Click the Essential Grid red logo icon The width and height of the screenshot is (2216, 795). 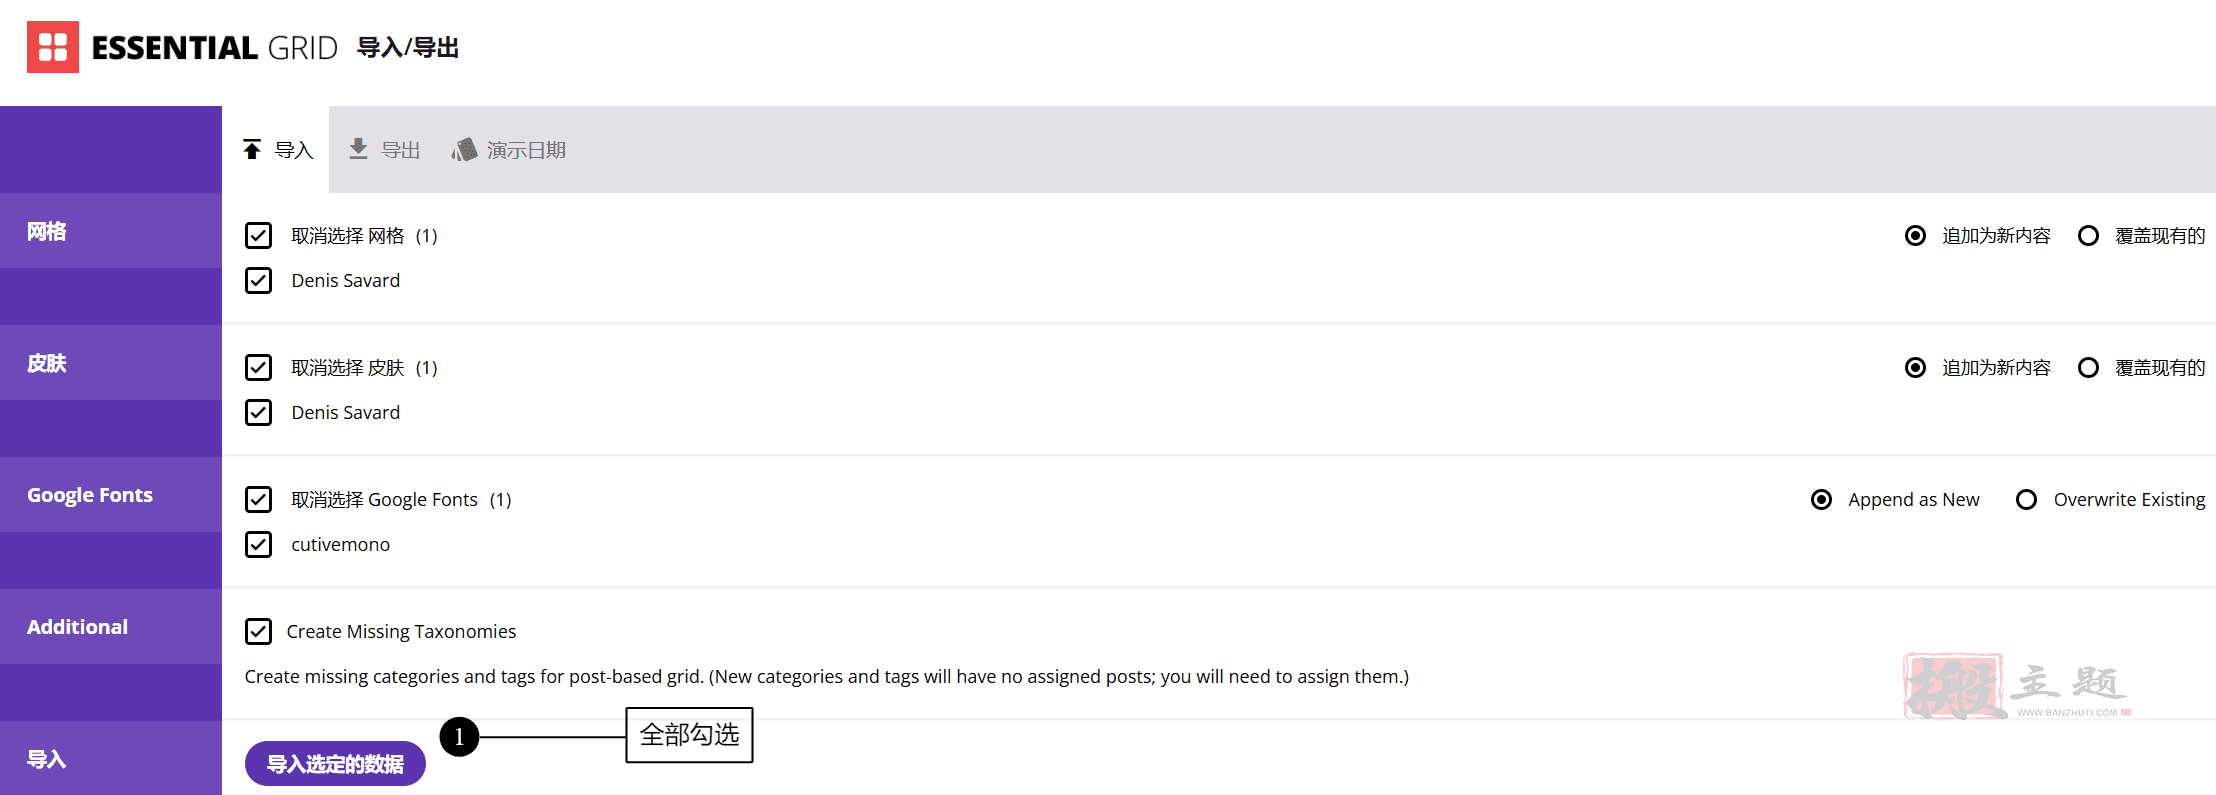[53, 47]
